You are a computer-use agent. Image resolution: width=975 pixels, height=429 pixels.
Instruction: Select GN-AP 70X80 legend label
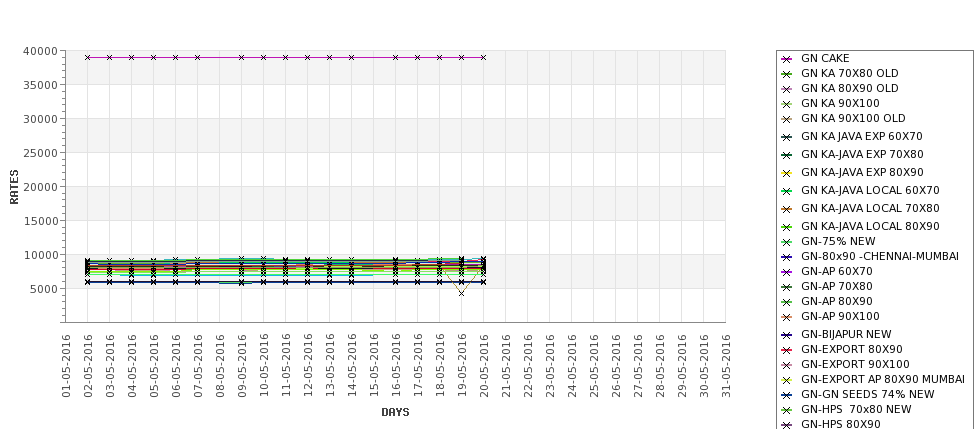coord(836,286)
